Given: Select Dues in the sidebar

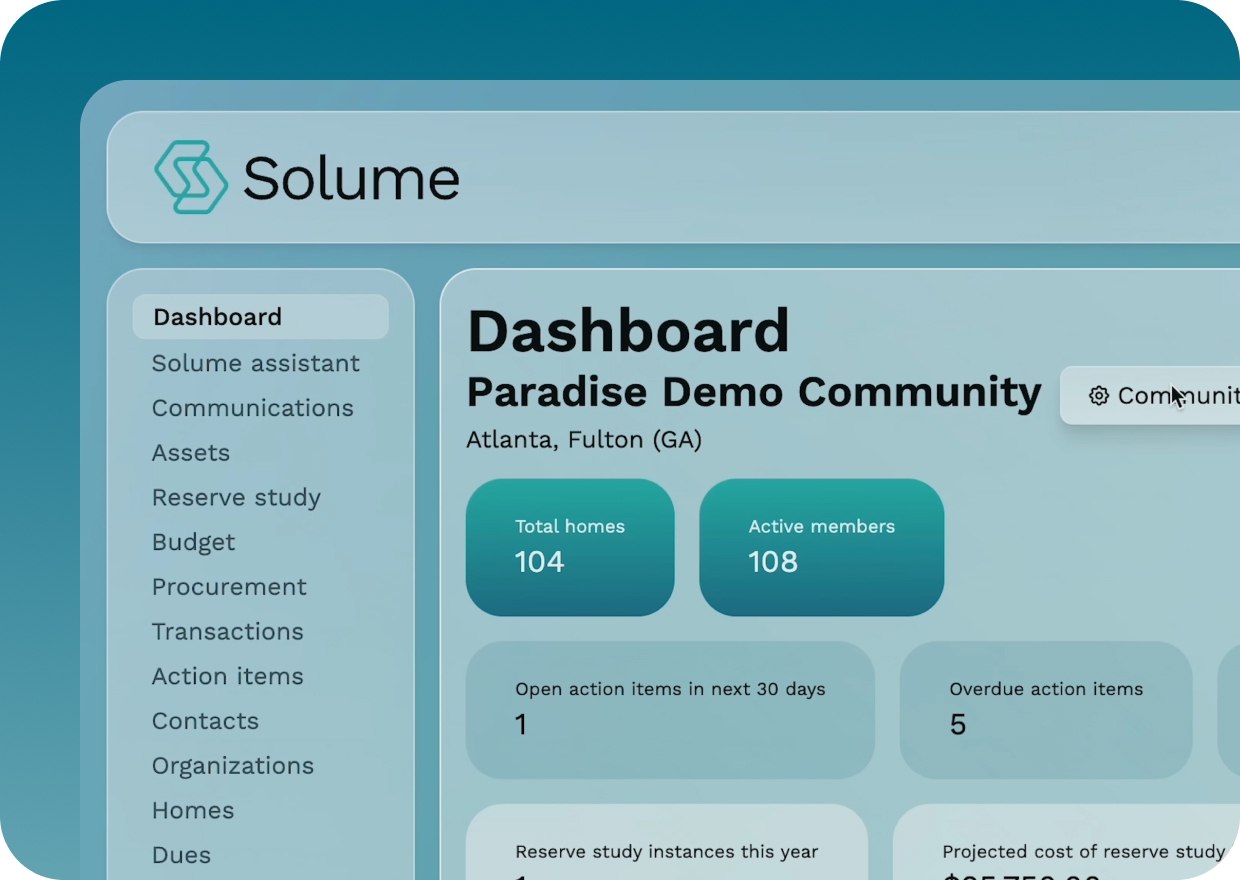Looking at the screenshot, I should click(x=181, y=855).
